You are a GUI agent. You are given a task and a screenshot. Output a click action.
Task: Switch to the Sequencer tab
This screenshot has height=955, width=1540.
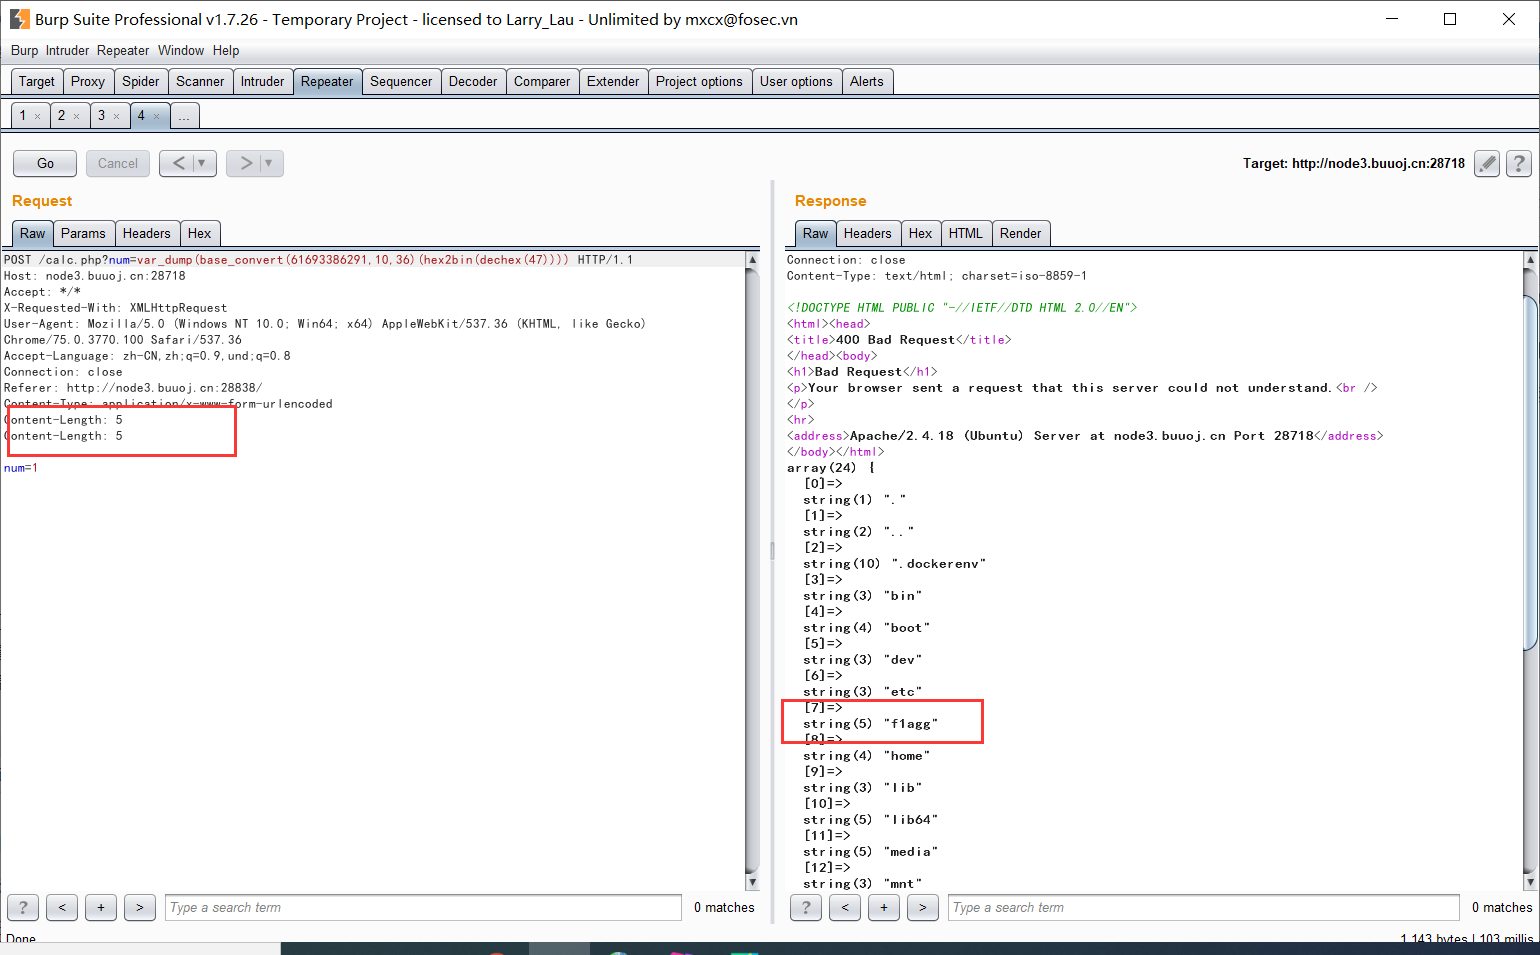pyautogui.click(x=401, y=81)
